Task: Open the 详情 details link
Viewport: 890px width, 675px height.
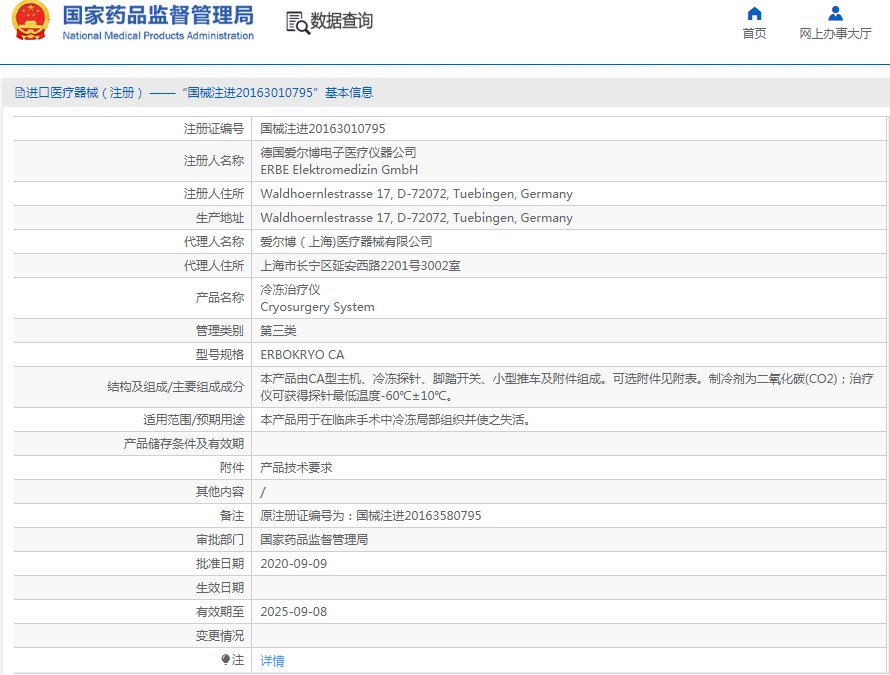Action: [x=272, y=661]
